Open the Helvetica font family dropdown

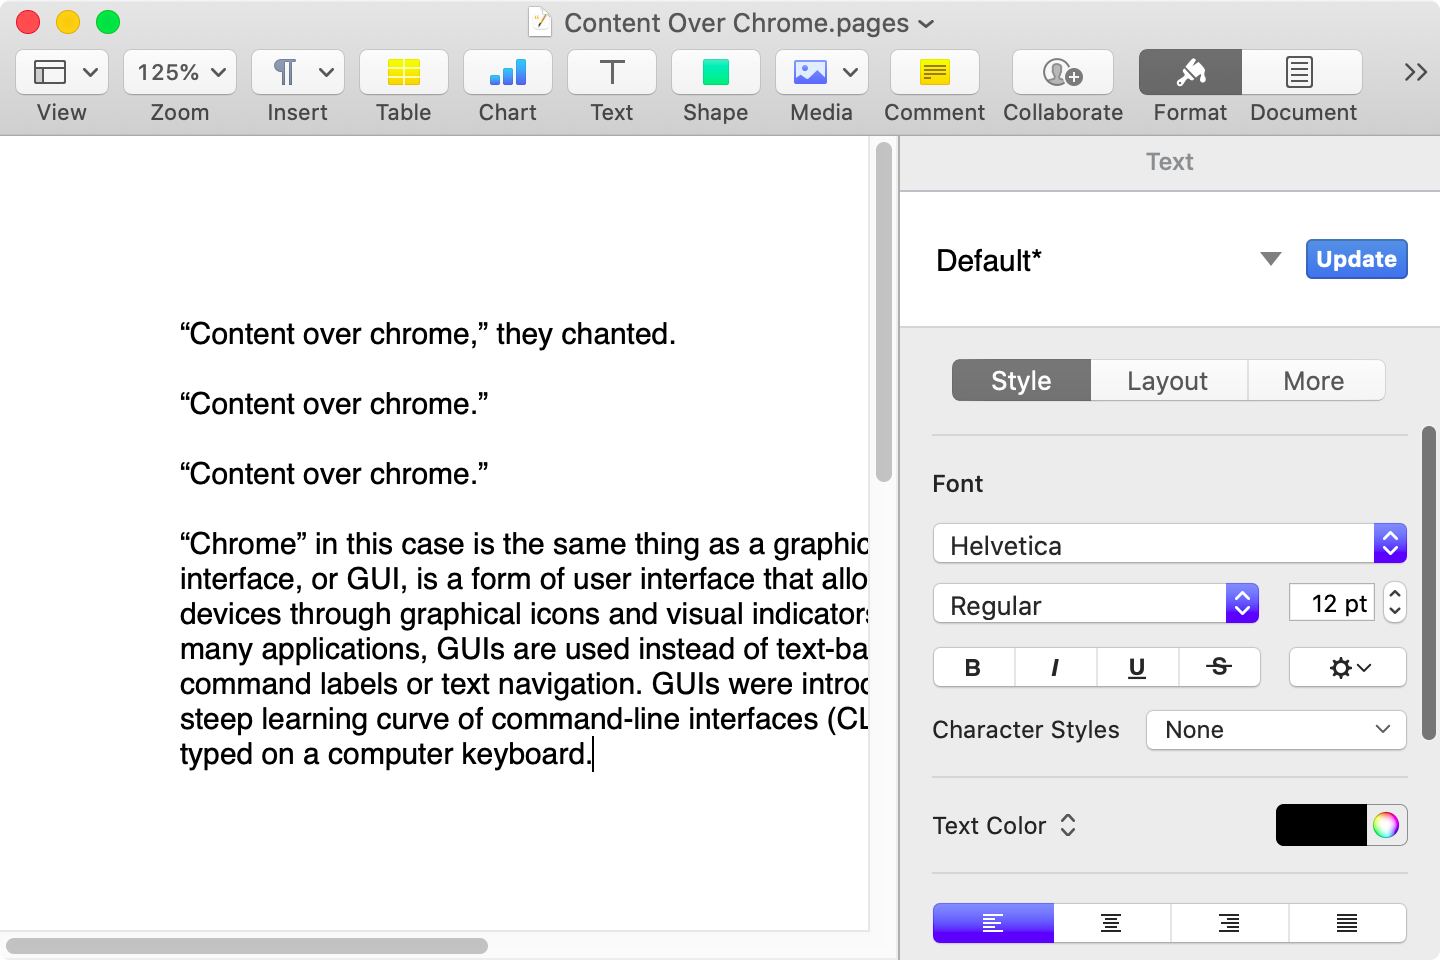click(1390, 543)
